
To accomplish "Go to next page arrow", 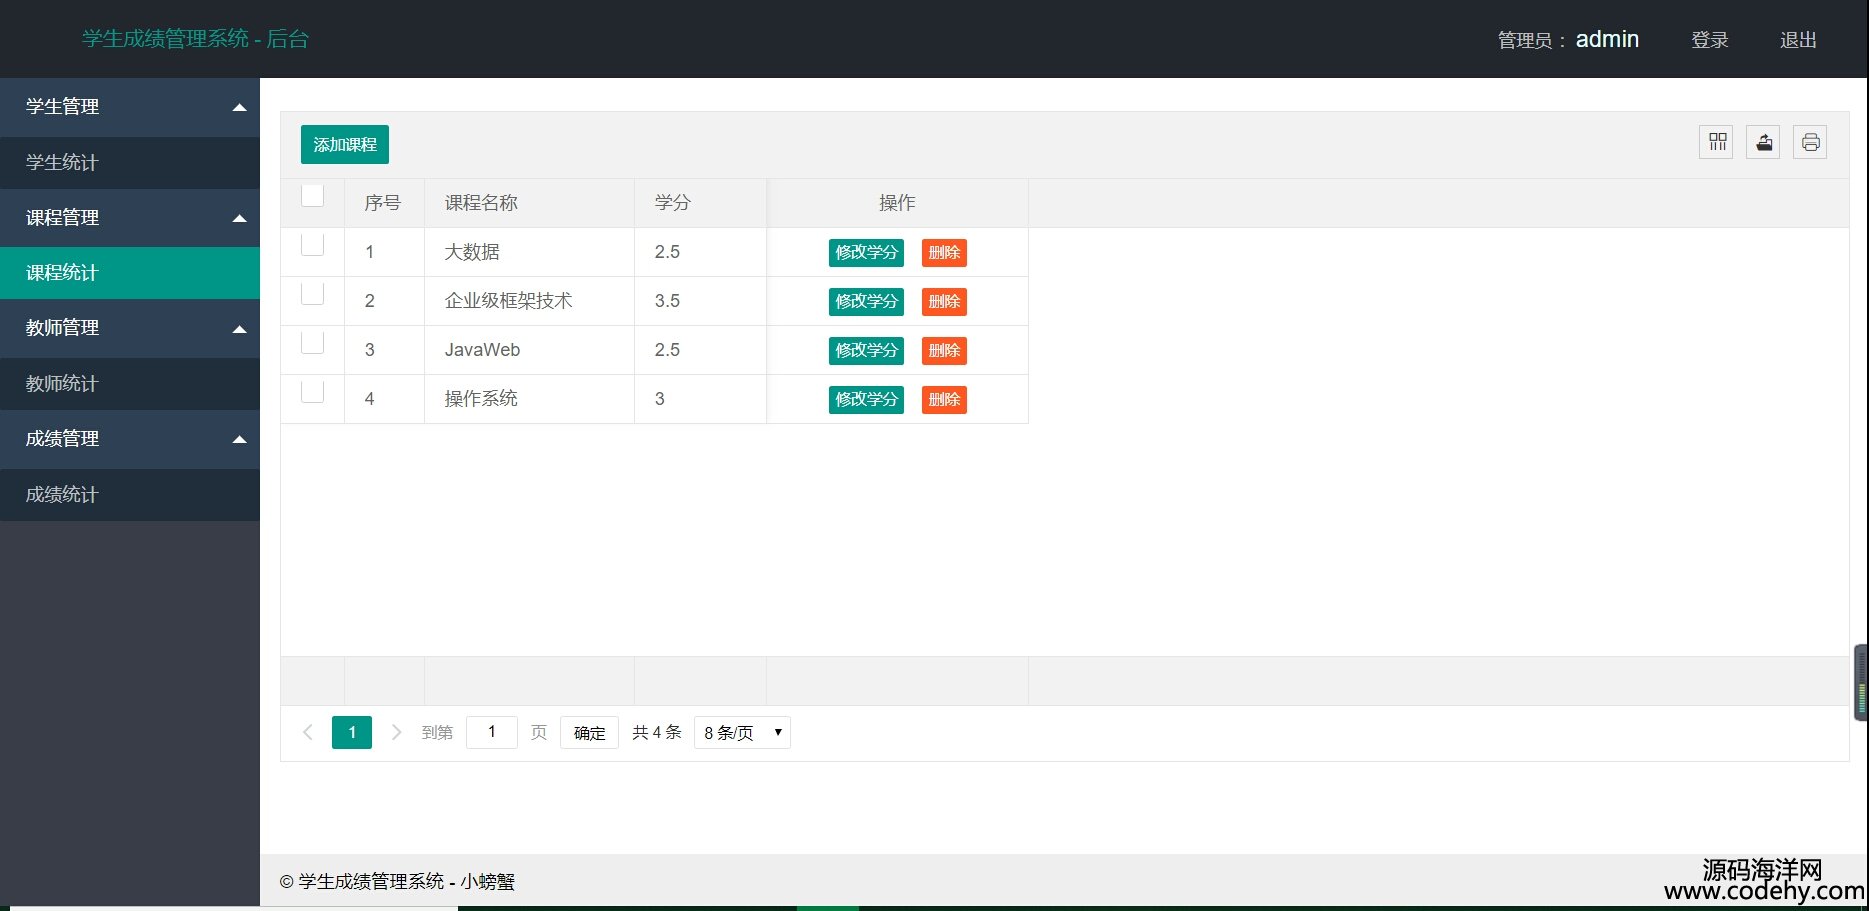I will [396, 732].
